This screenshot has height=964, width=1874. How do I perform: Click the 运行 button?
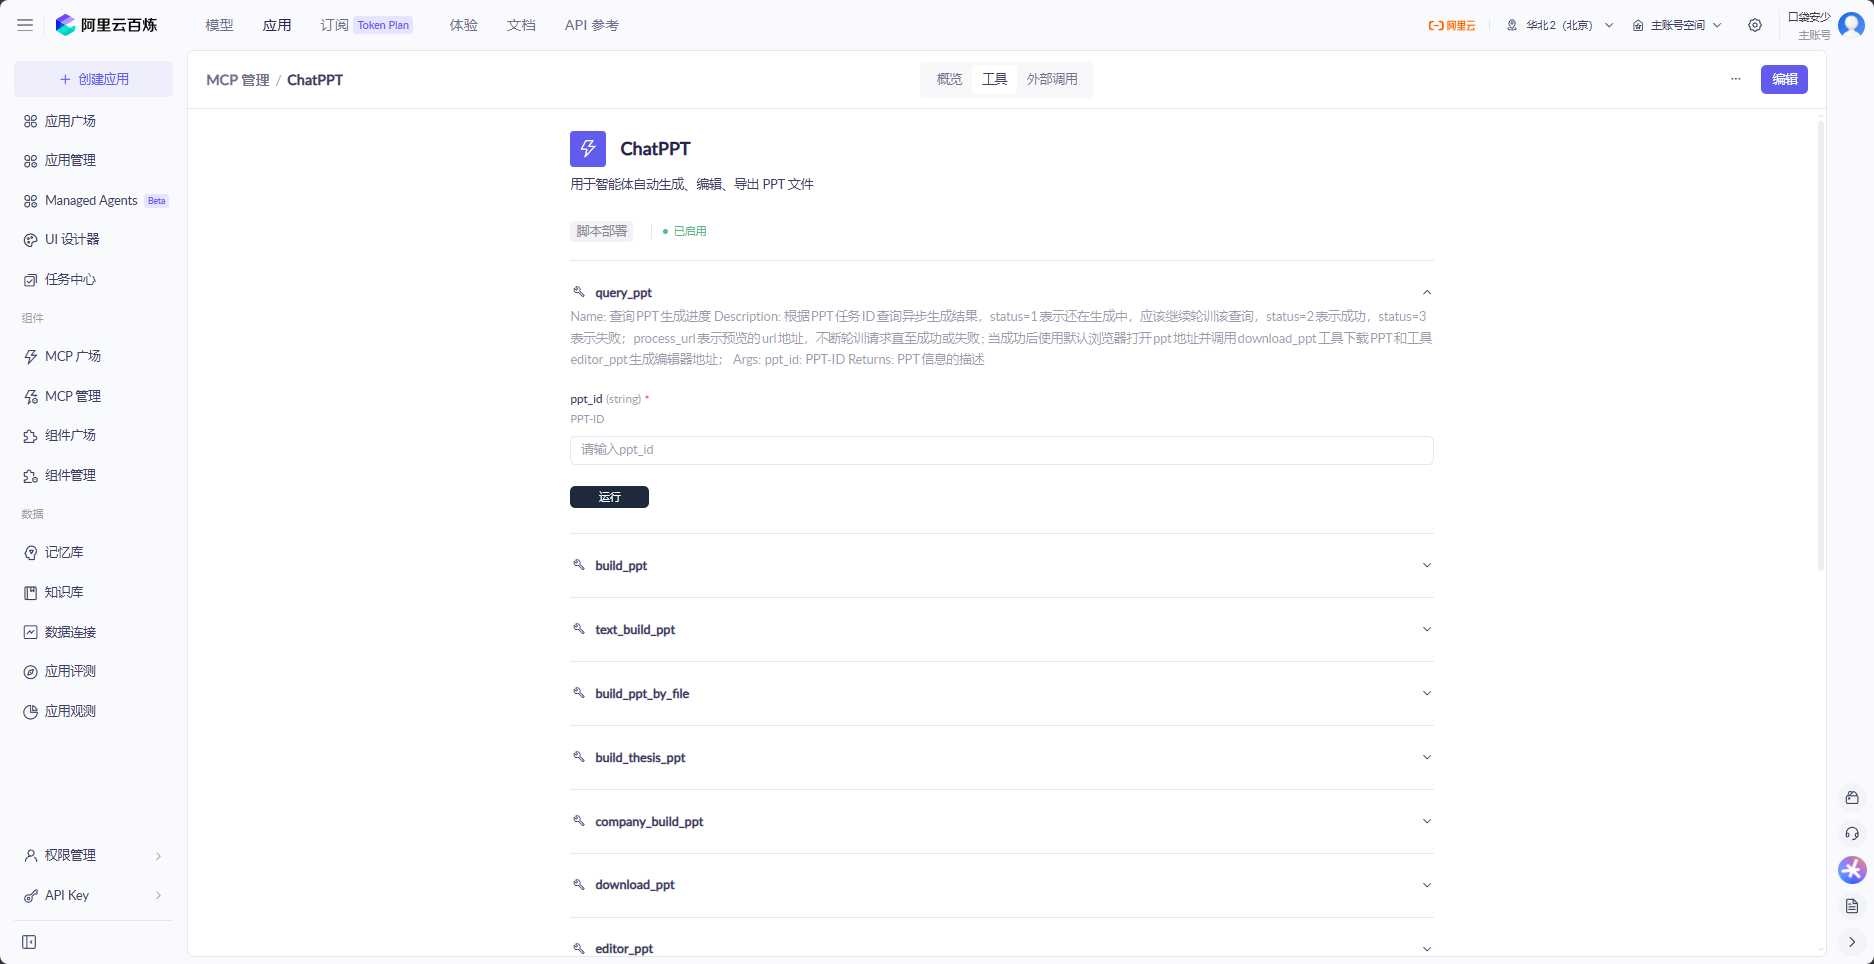[x=609, y=497]
